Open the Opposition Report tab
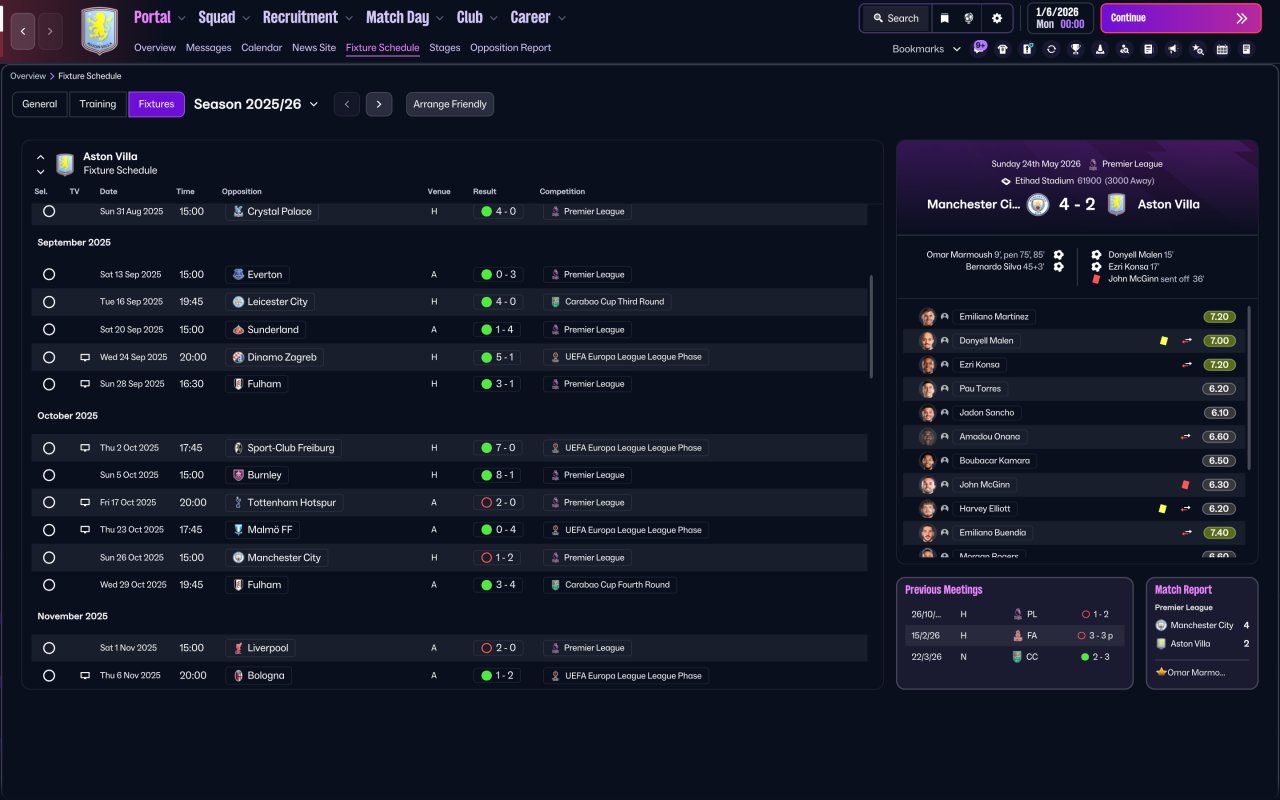Image resolution: width=1280 pixels, height=800 pixels. click(510, 48)
